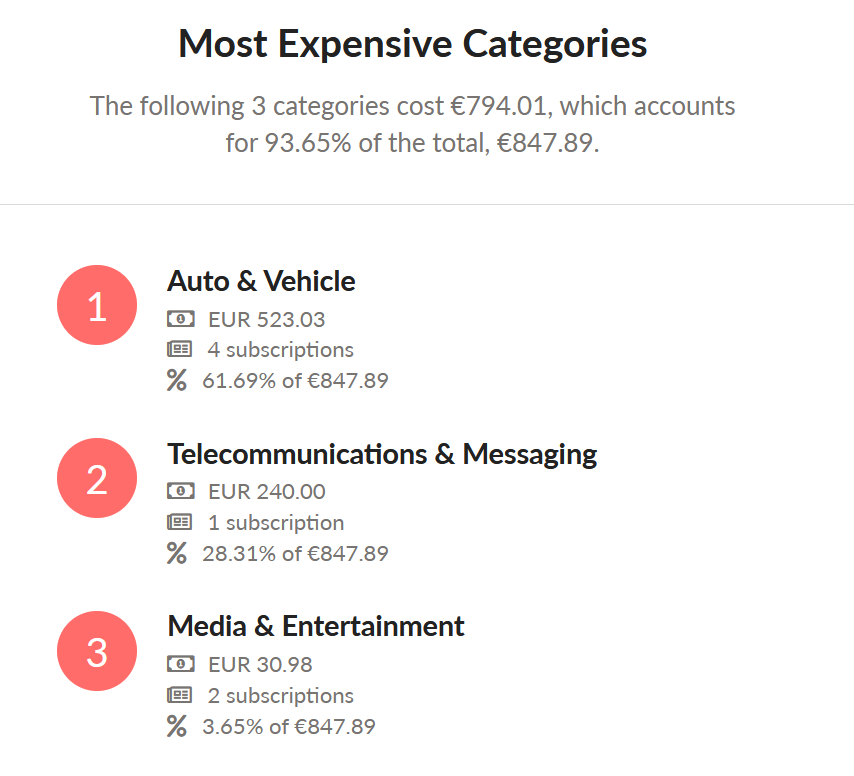Click money icon beside EUR 30.98
Viewport: 854px width, 776px height.
click(180, 664)
